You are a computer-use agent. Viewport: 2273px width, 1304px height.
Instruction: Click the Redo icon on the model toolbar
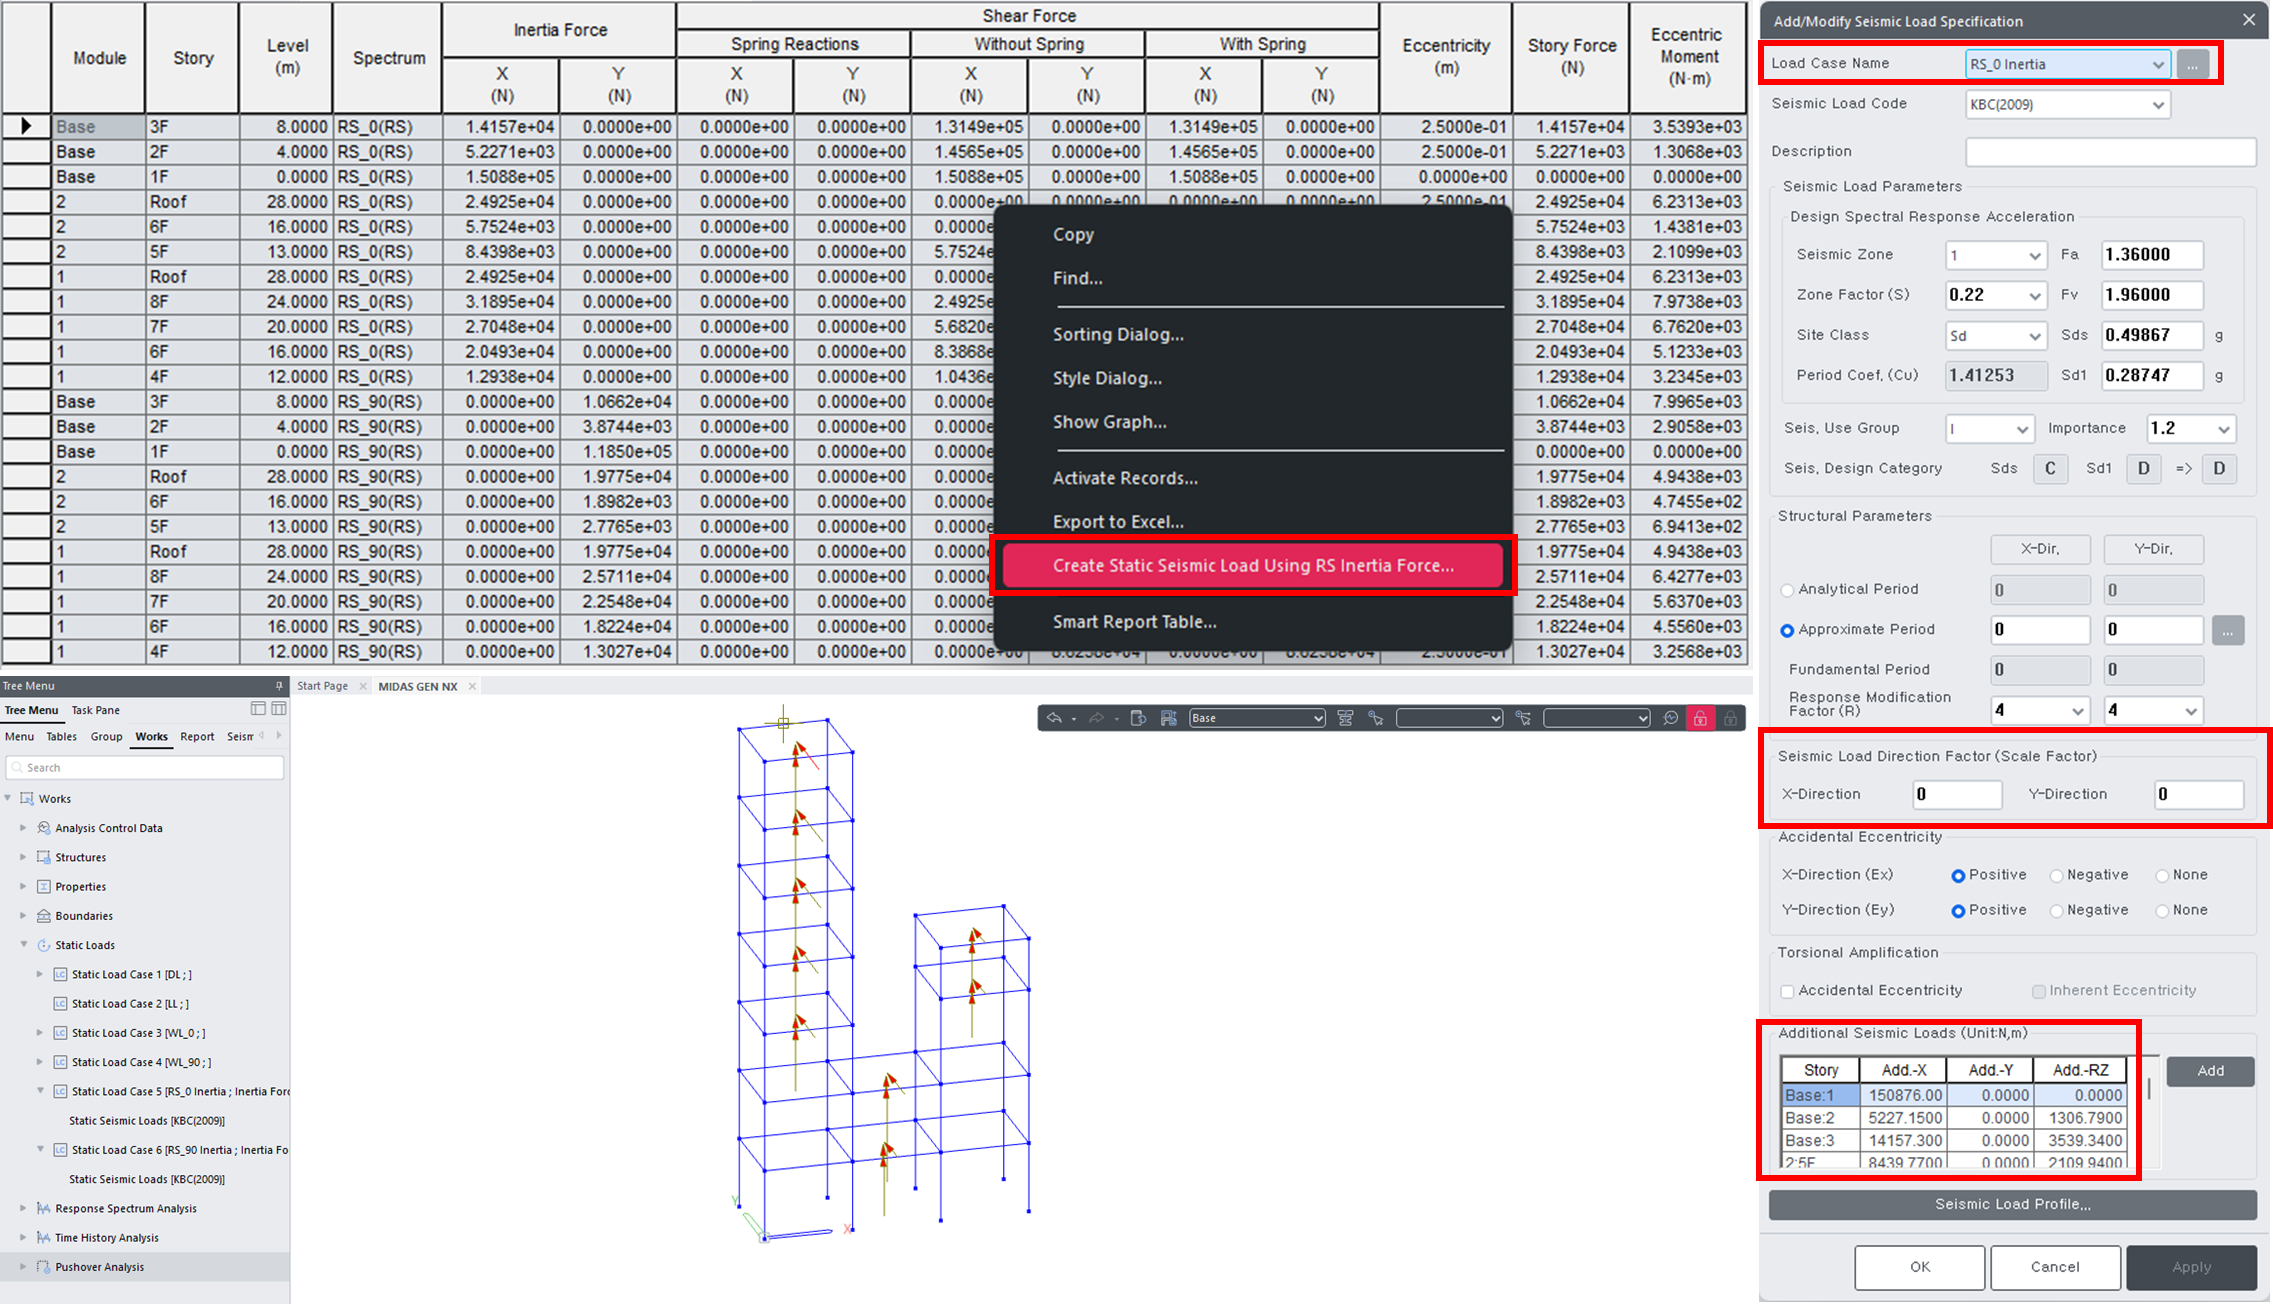point(1096,718)
